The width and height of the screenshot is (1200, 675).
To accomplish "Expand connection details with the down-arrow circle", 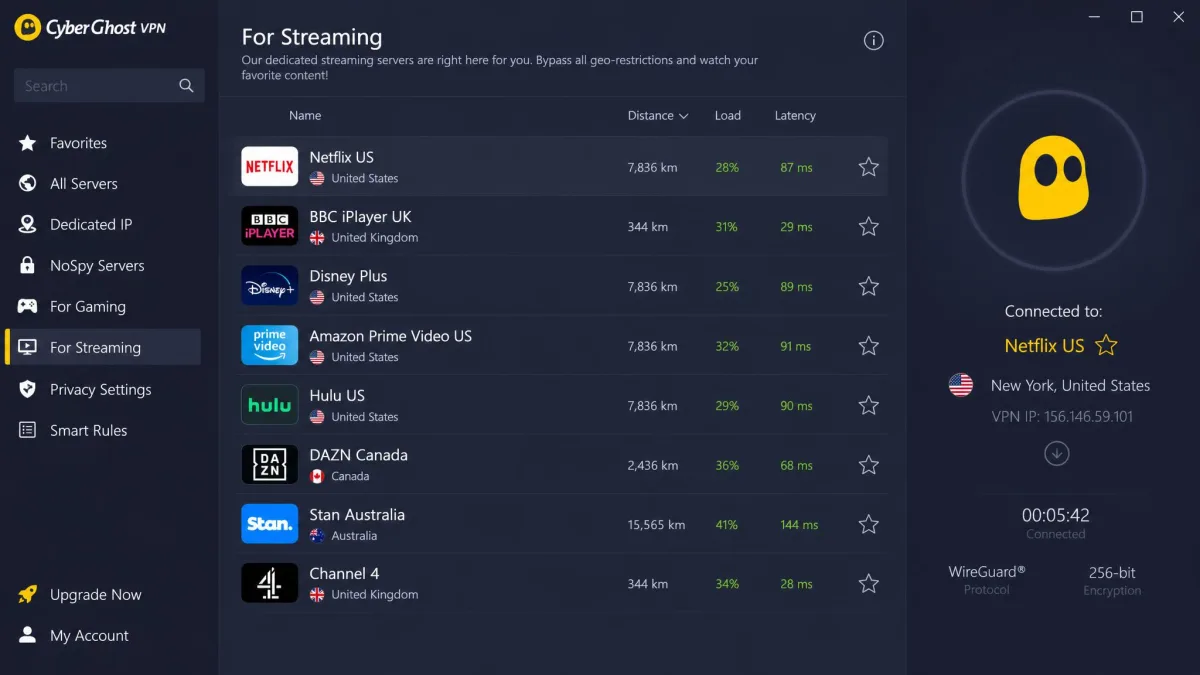I will point(1057,454).
